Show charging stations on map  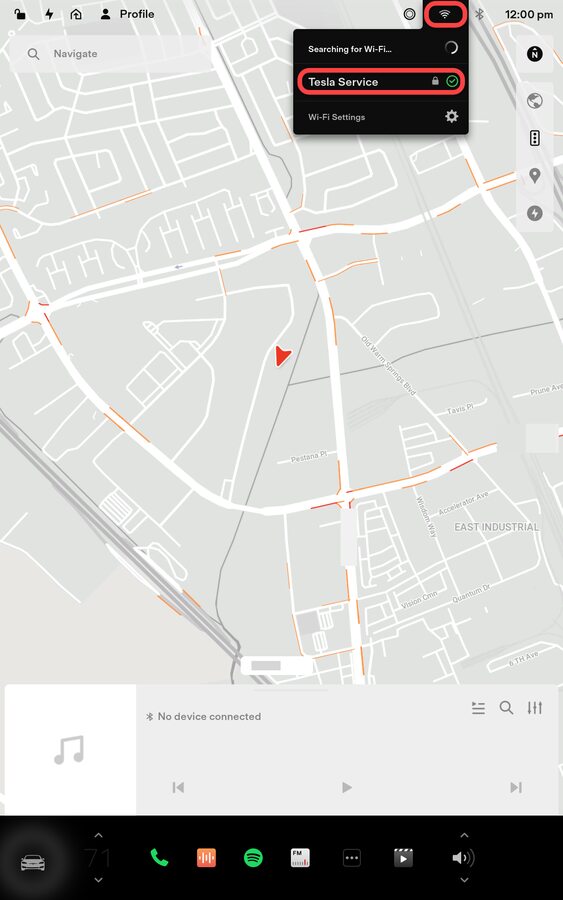535,214
